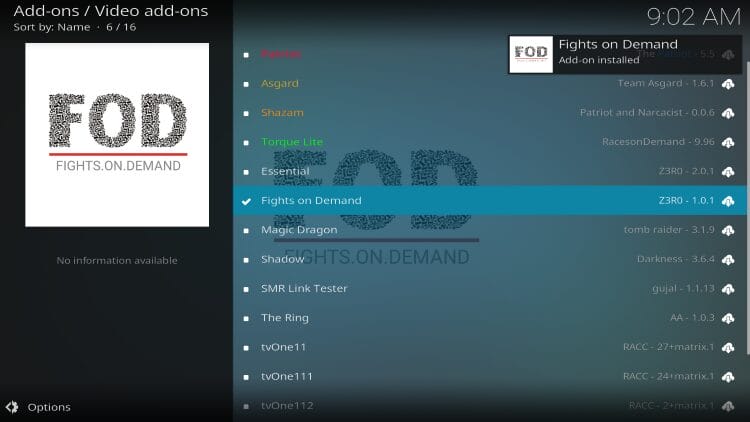
Task: Click the list scrollbar on right edge
Action: pyautogui.click(x=748, y=208)
